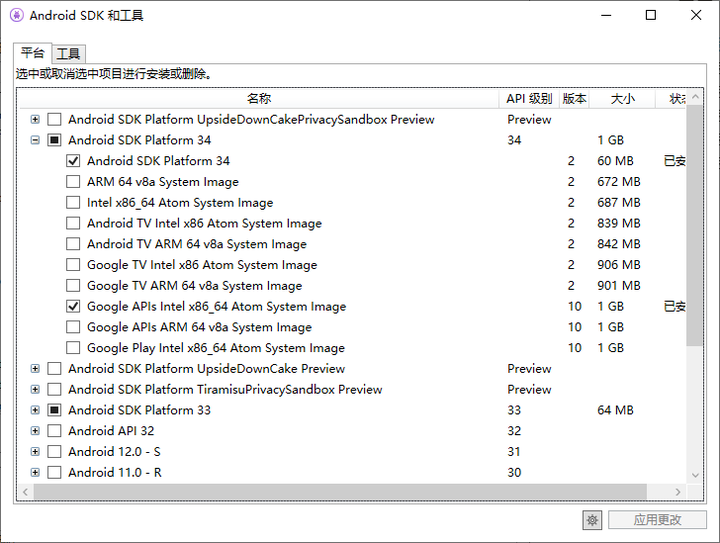
Task: Switch to the 工具 tab
Action: tap(68, 54)
